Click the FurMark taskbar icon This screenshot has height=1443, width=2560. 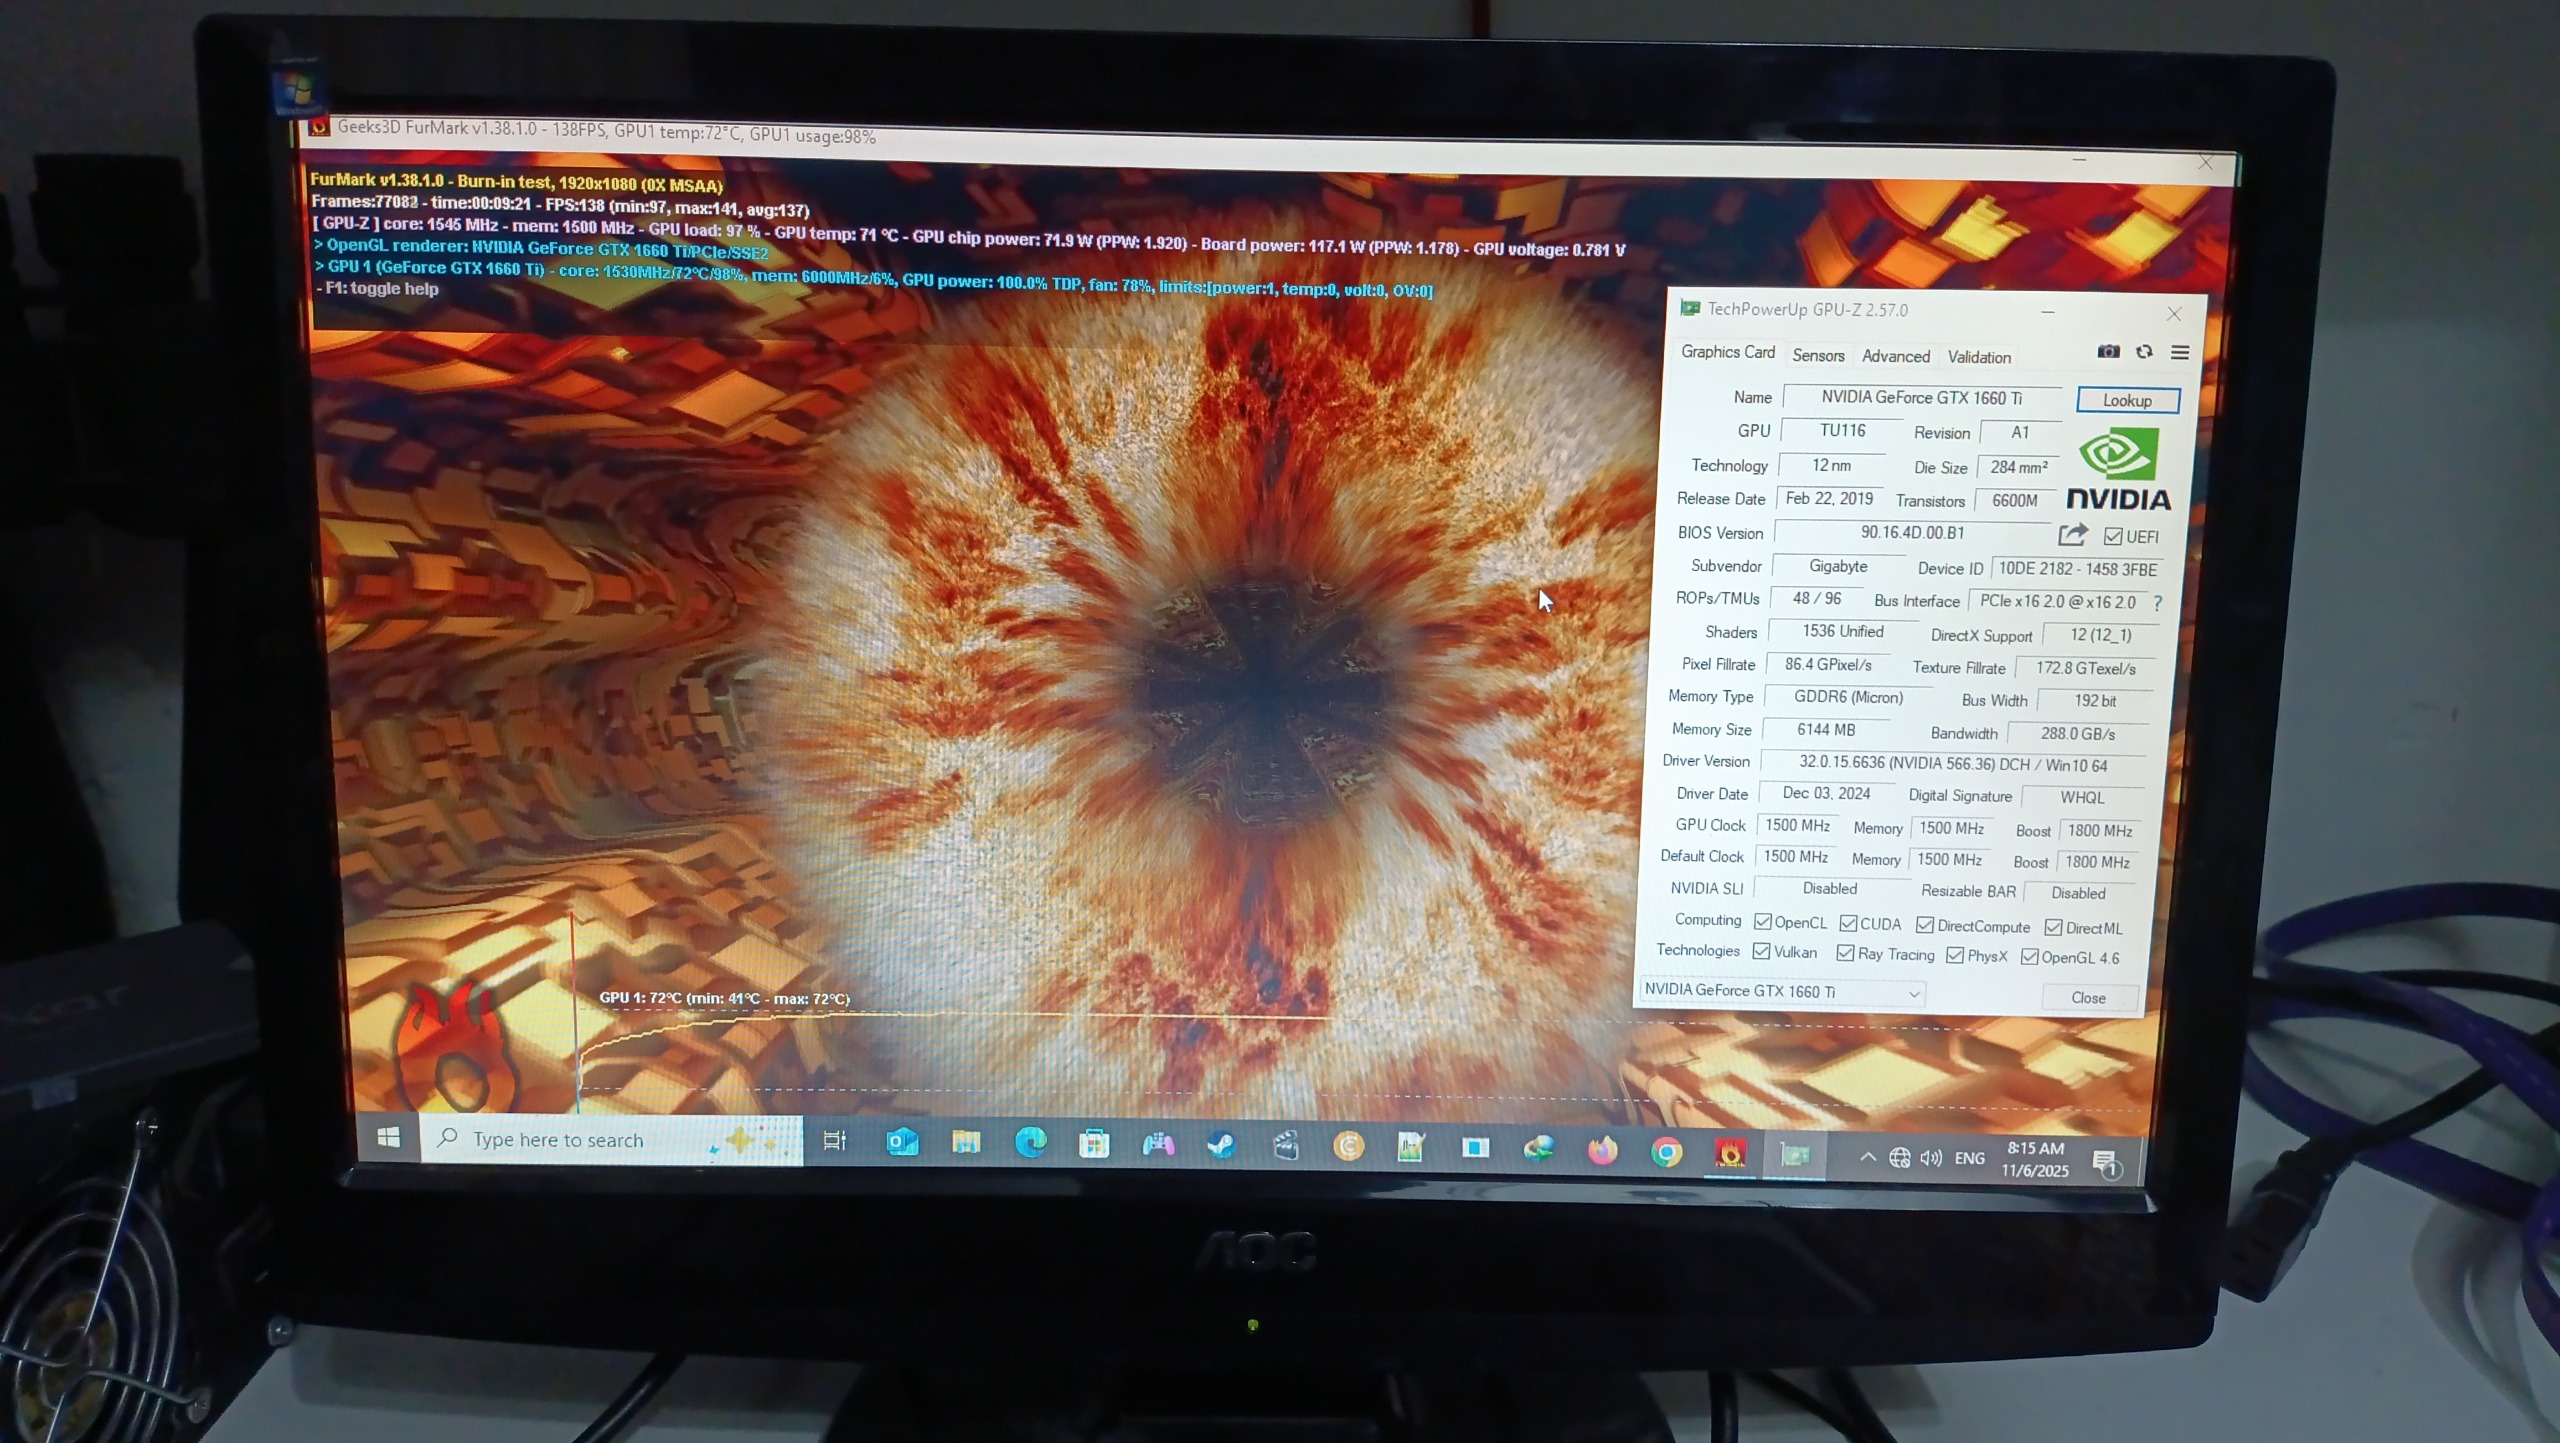tap(1730, 1153)
